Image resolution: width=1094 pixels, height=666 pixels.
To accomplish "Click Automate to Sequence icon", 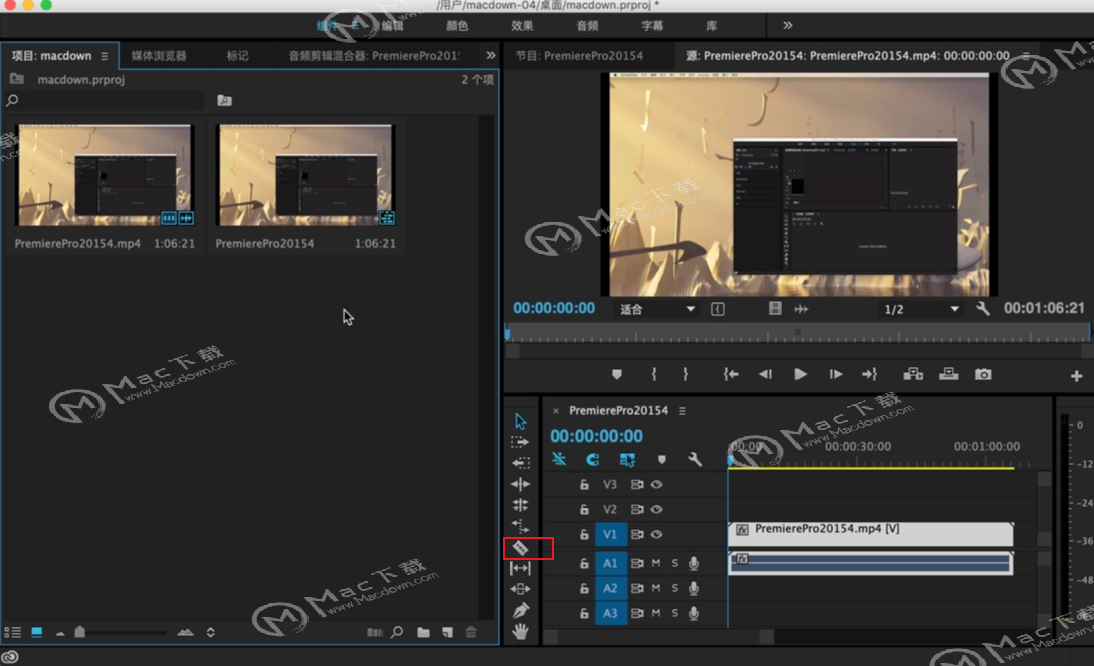I will point(375,633).
